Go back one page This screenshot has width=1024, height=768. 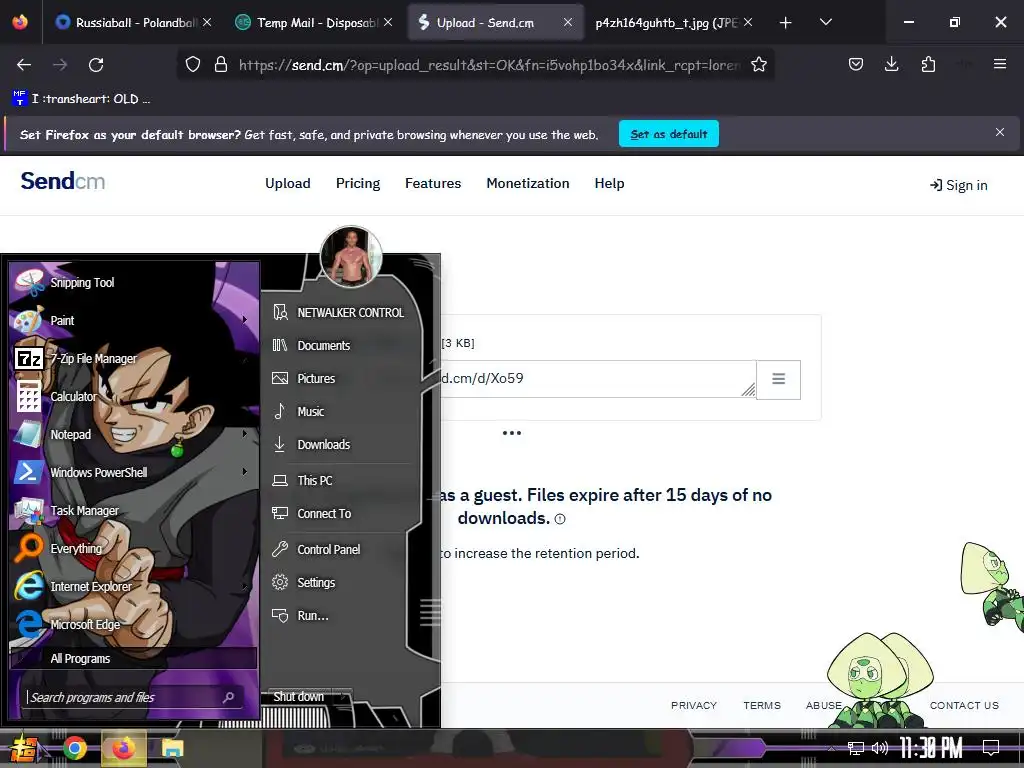(x=24, y=65)
